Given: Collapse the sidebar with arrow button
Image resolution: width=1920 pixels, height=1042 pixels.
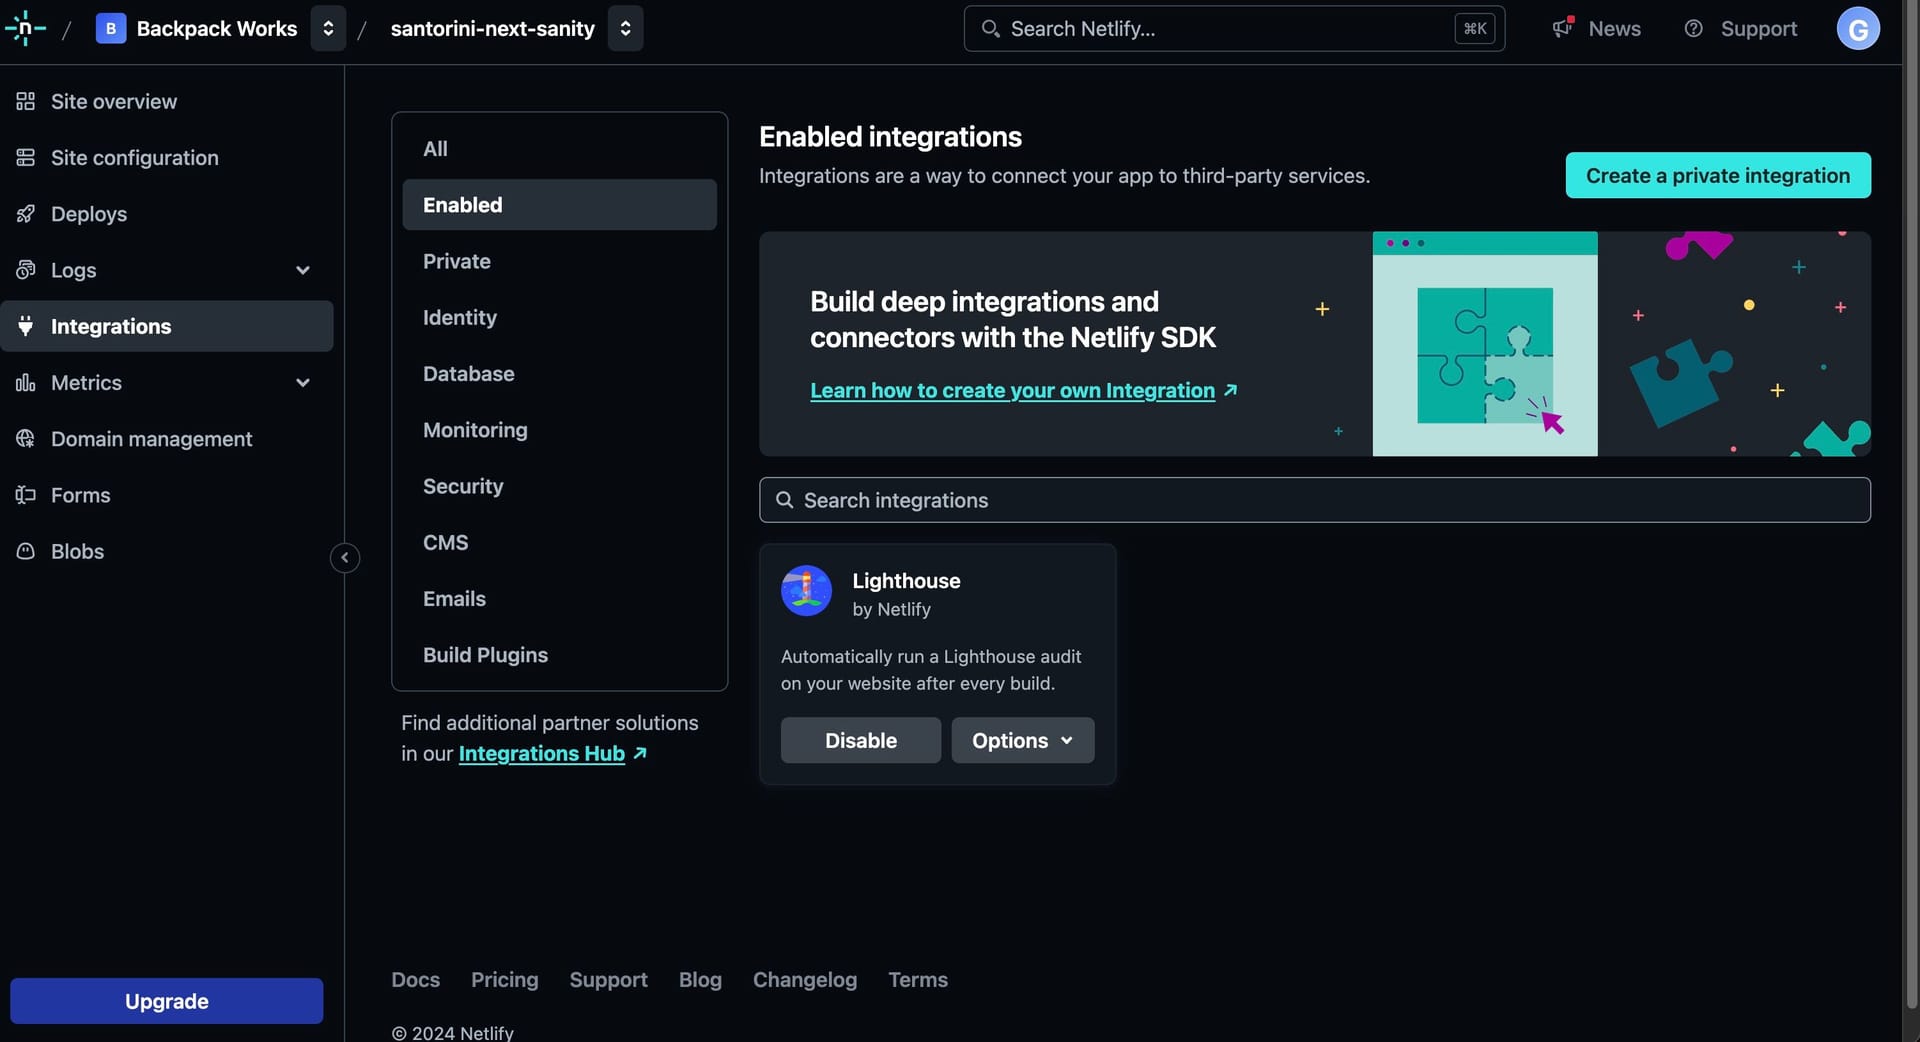Looking at the screenshot, I should pos(345,558).
